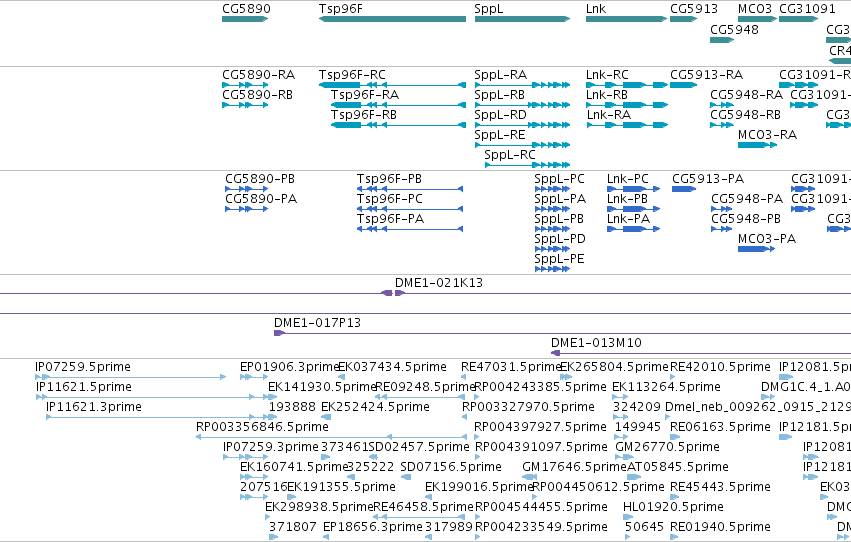Image resolution: width=851 pixels, height=542 pixels.
Task: Click the SppL gene feature
Action: pyautogui.click(x=522, y=19)
